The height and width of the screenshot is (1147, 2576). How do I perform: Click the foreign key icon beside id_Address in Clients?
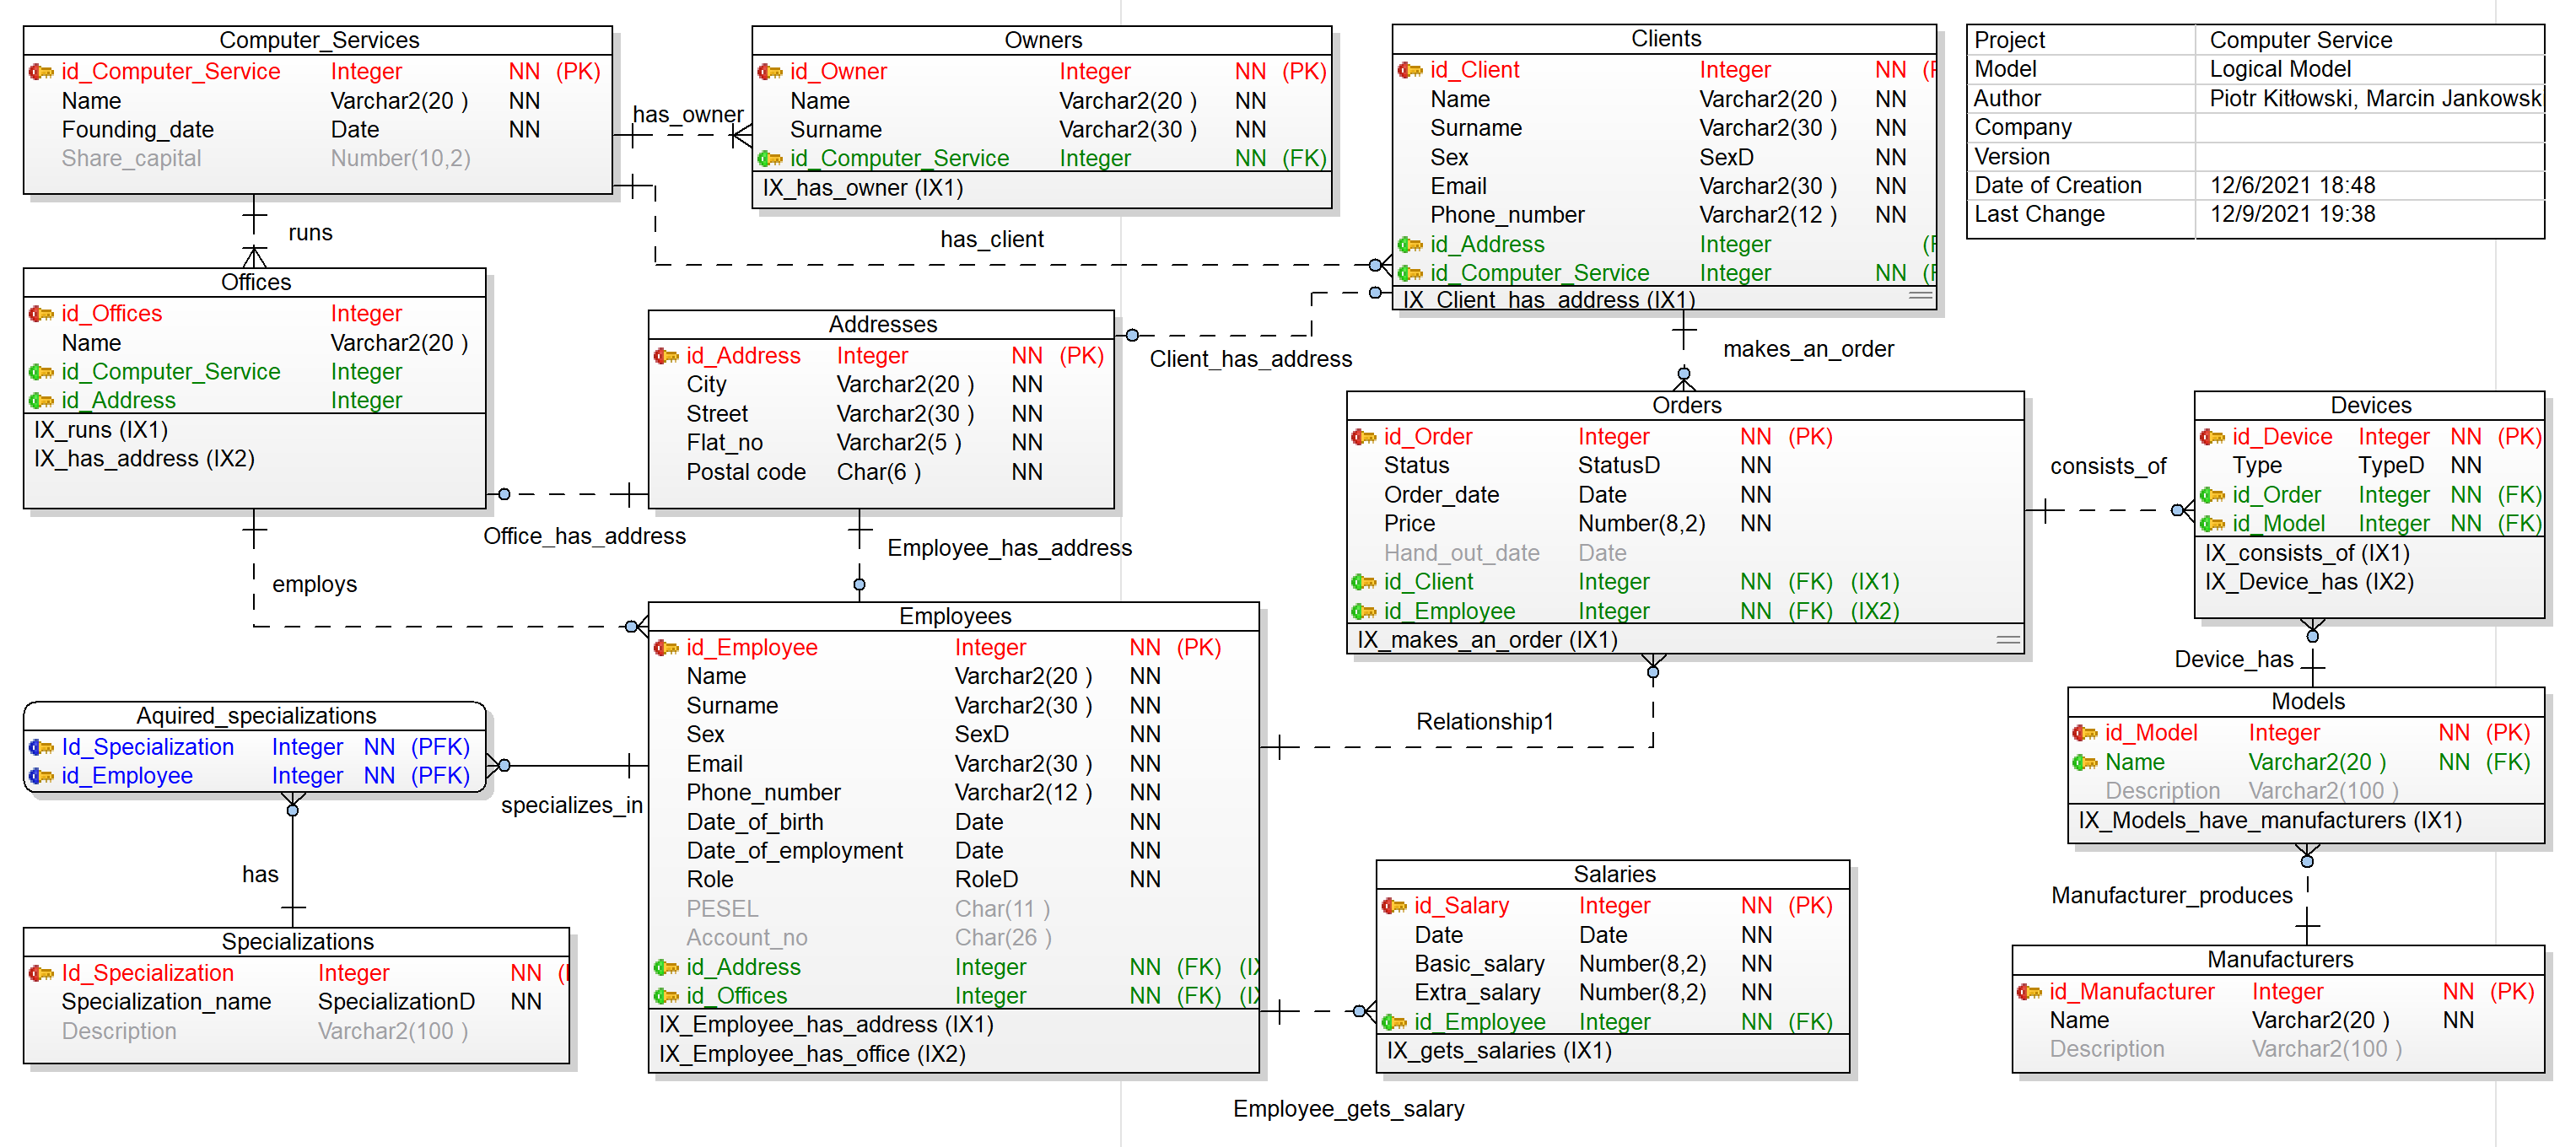point(1409,245)
